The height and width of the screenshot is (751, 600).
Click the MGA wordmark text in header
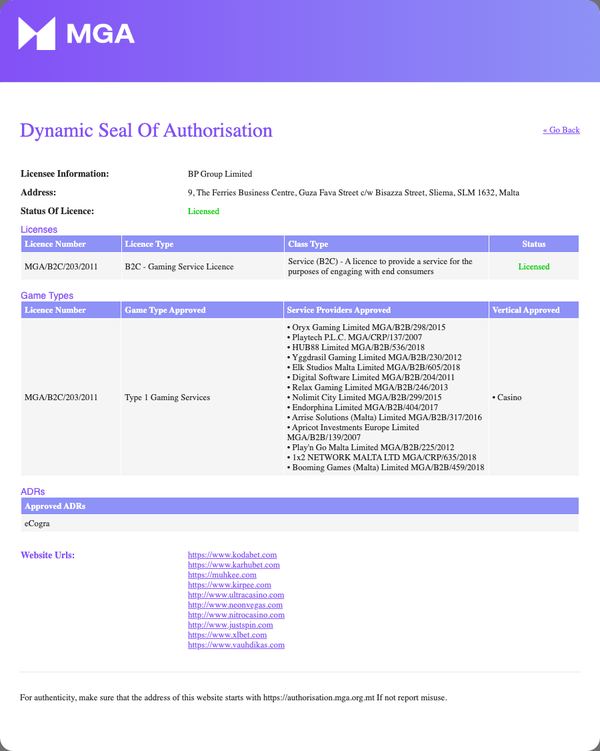click(101, 34)
